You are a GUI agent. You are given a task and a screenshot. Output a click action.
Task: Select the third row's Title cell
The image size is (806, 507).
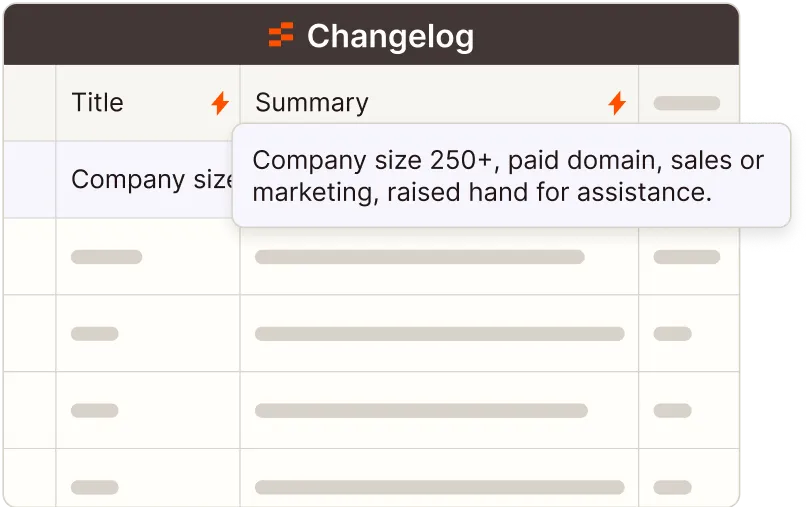pos(148,334)
